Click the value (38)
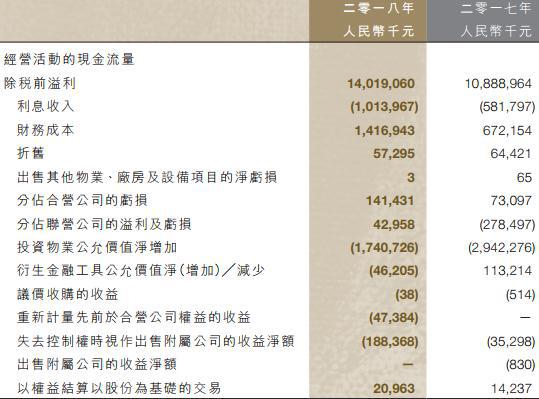539x399 pixels. point(407,295)
